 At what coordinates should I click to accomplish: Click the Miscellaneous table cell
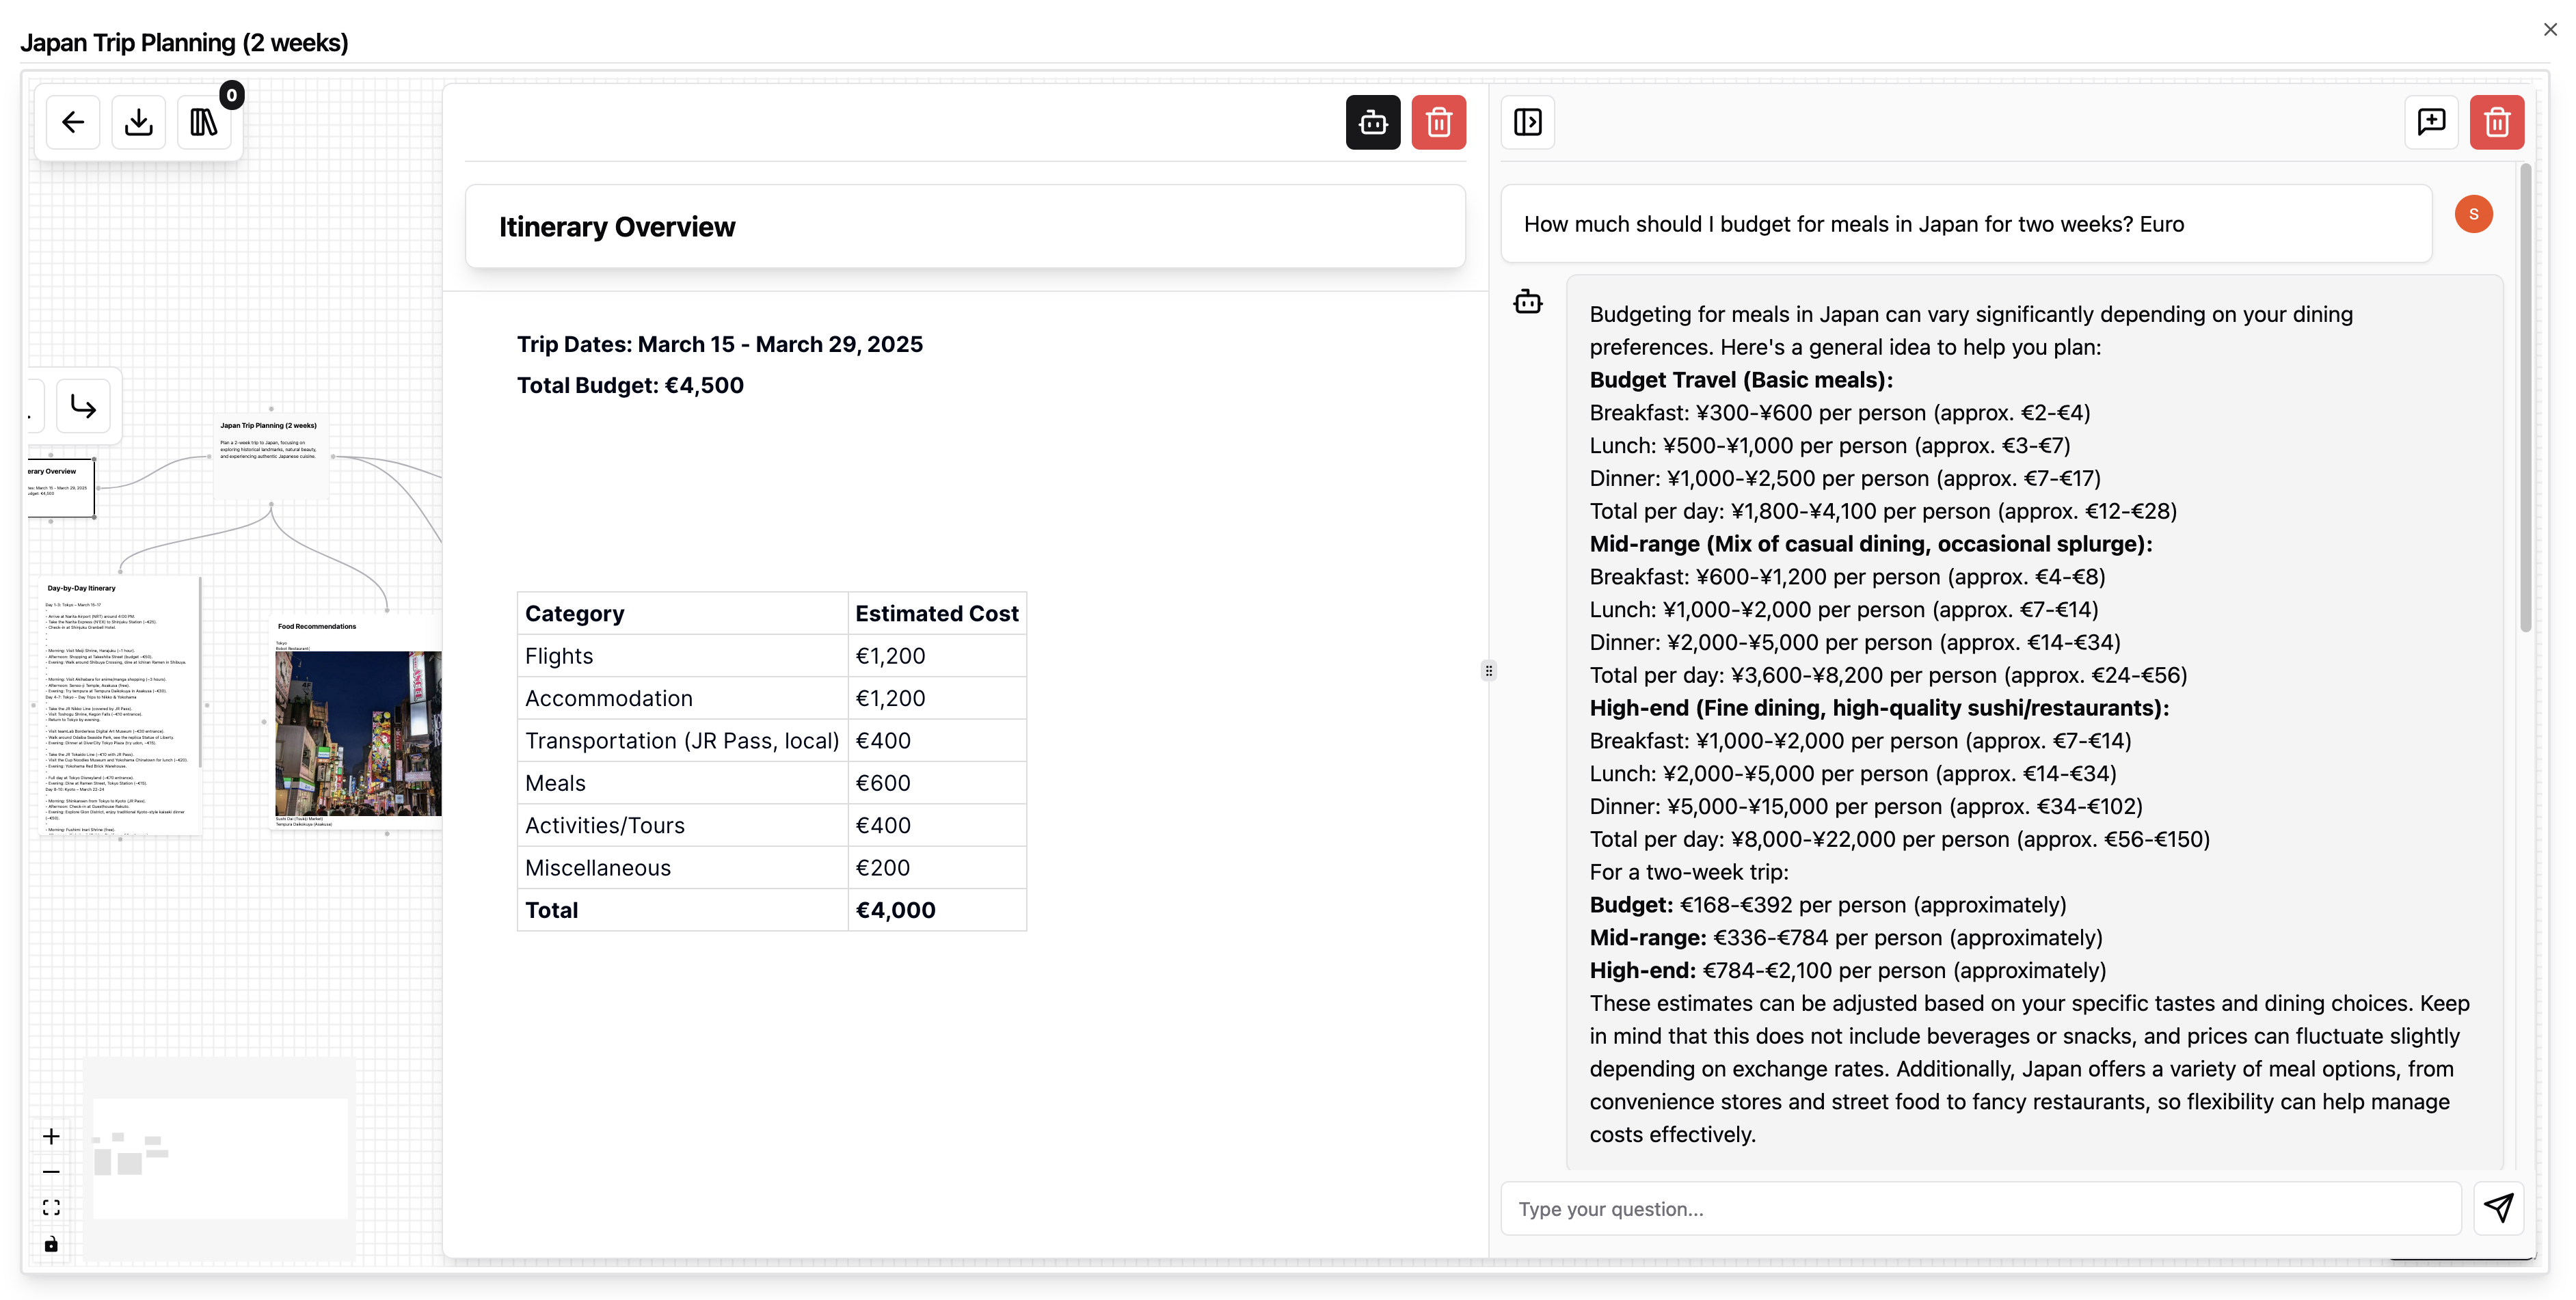click(x=682, y=868)
